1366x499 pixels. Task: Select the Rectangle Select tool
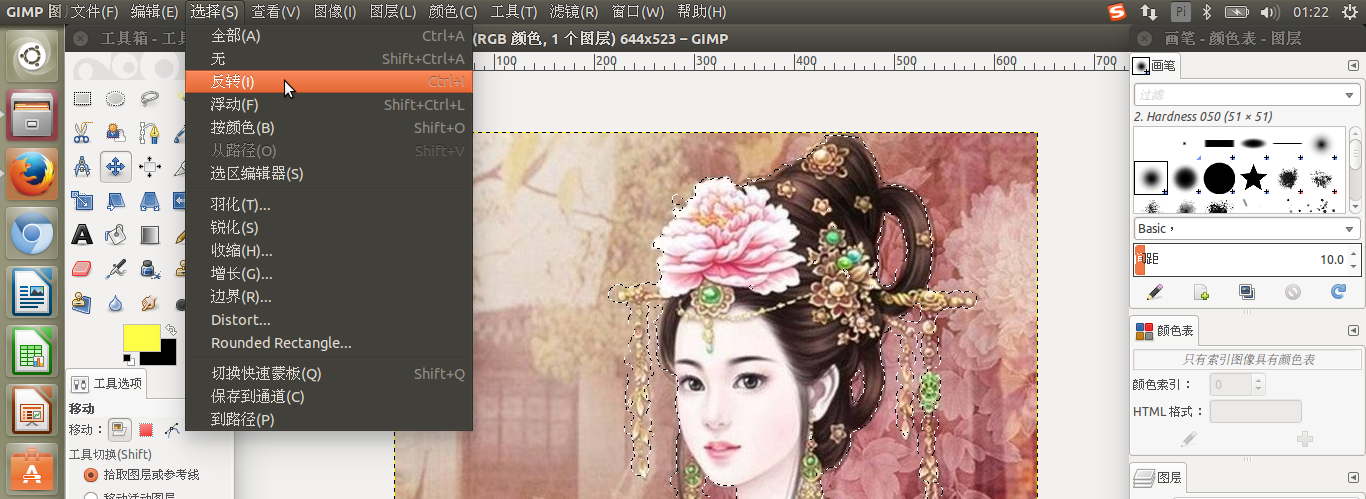(82, 98)
